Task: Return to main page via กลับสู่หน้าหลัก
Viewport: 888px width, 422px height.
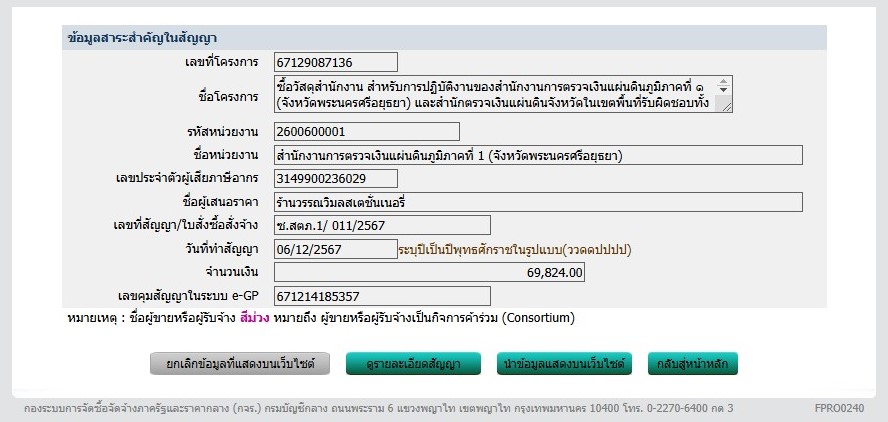Action: coord(693,364)
